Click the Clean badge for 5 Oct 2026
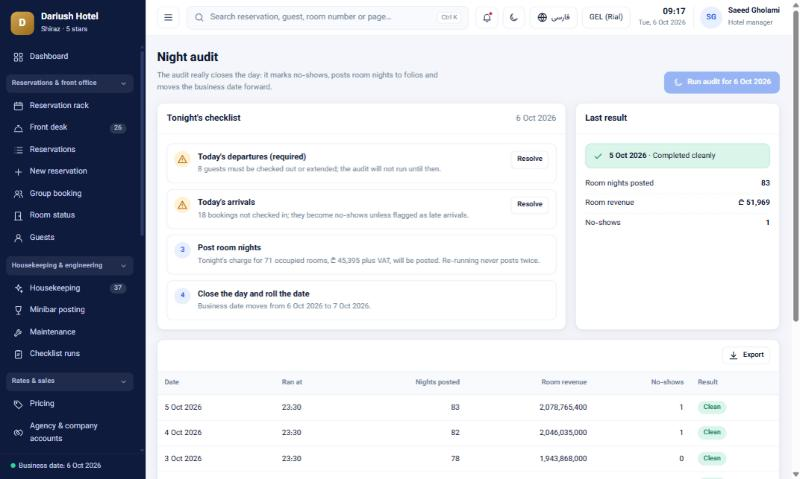Viewport: 800px width, 479px height. 712,407
